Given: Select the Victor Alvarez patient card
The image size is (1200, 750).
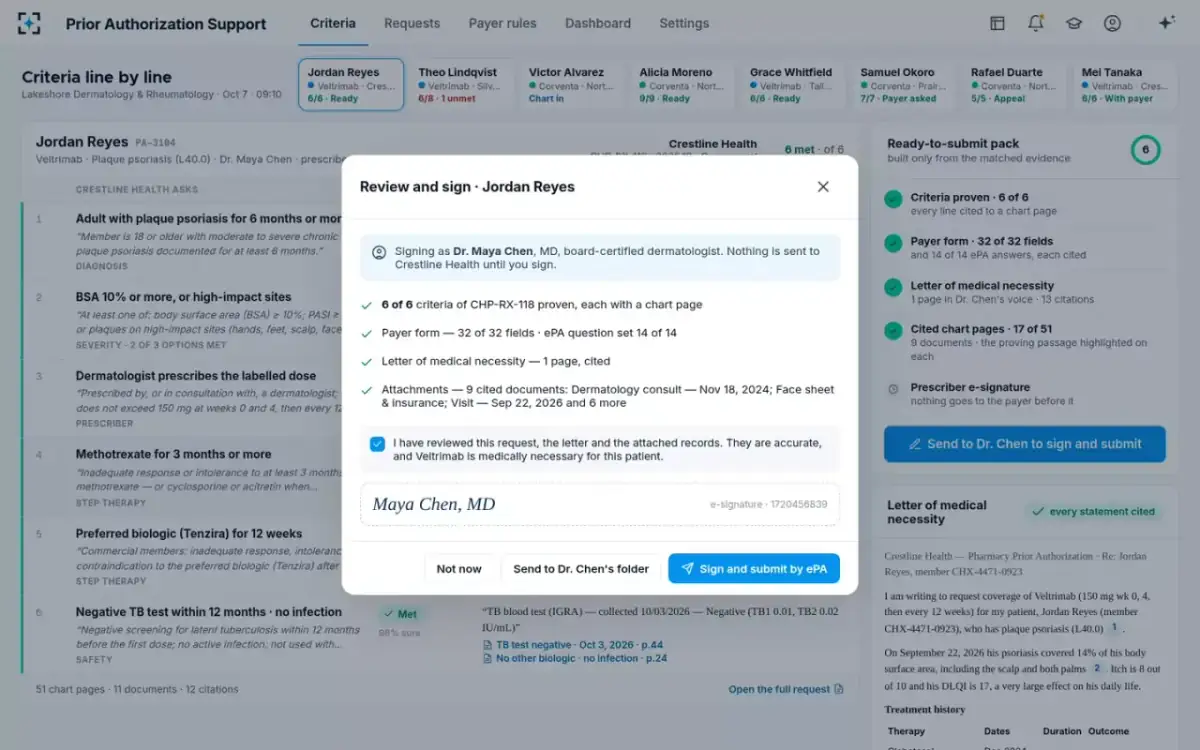Looking at the screenshot, I should tap(571, 85).
